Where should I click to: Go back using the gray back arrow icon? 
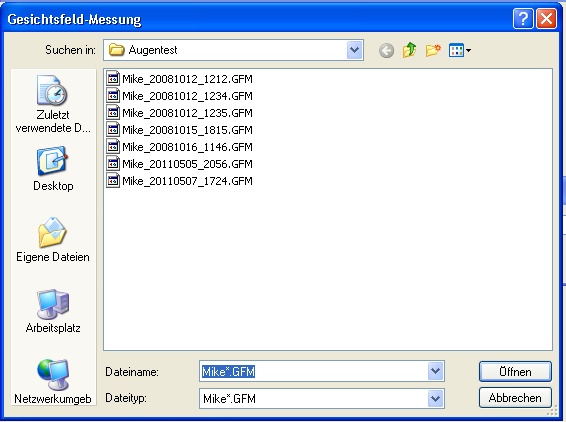click(x=386, y=51)
